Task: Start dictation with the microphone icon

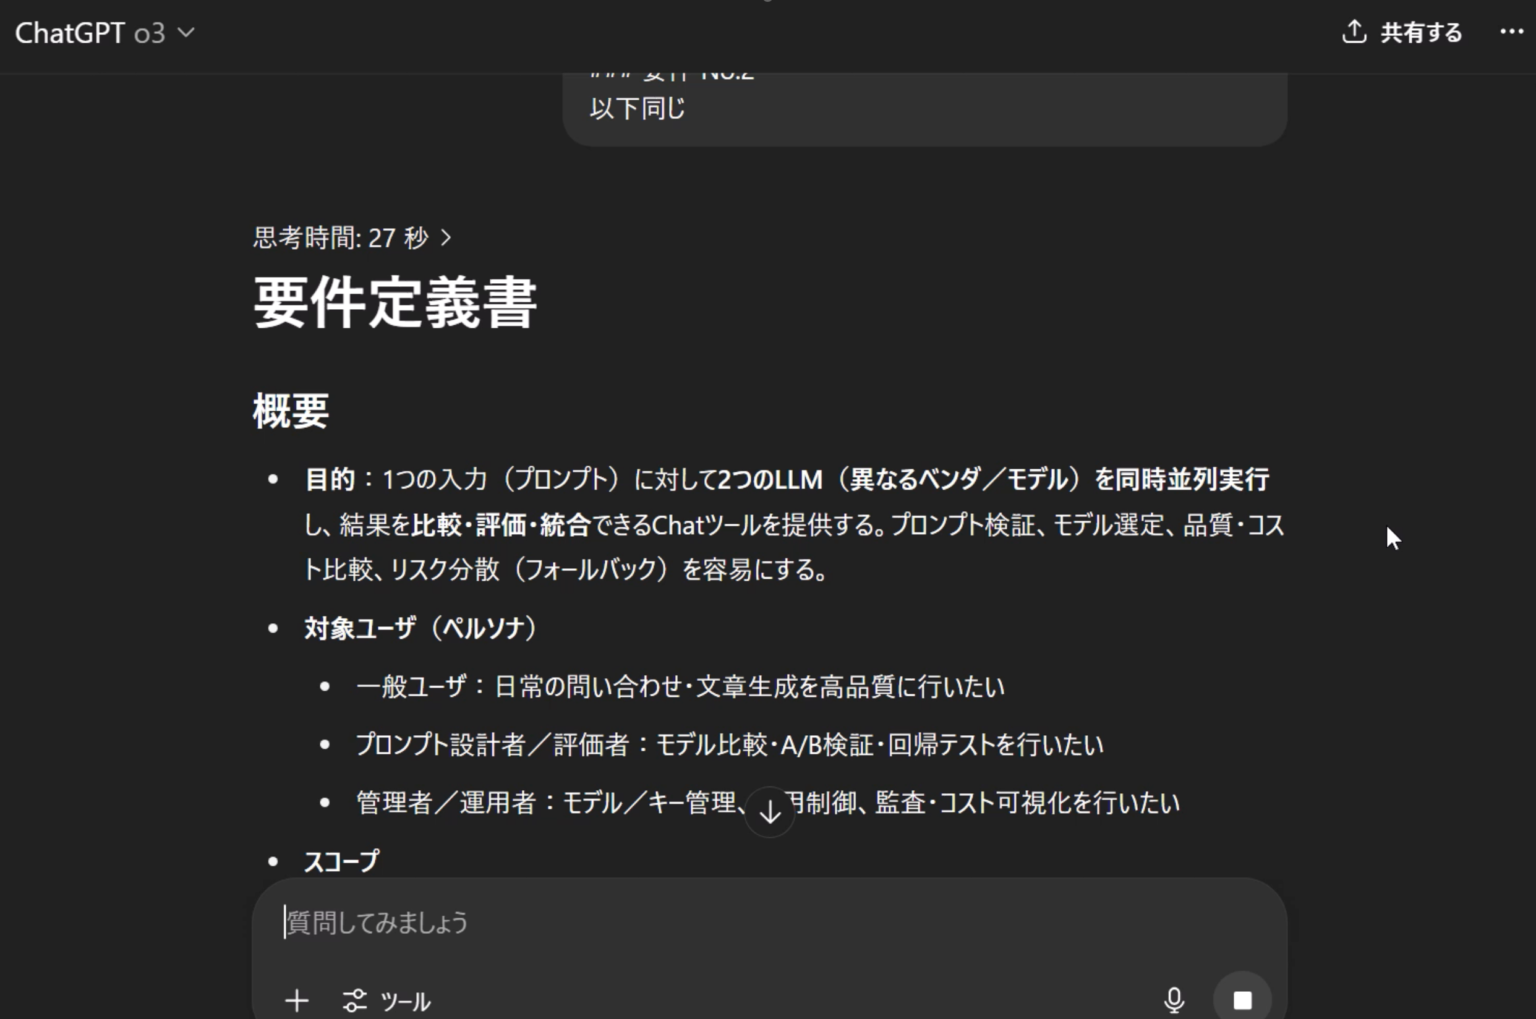Action: [1174, 999]
